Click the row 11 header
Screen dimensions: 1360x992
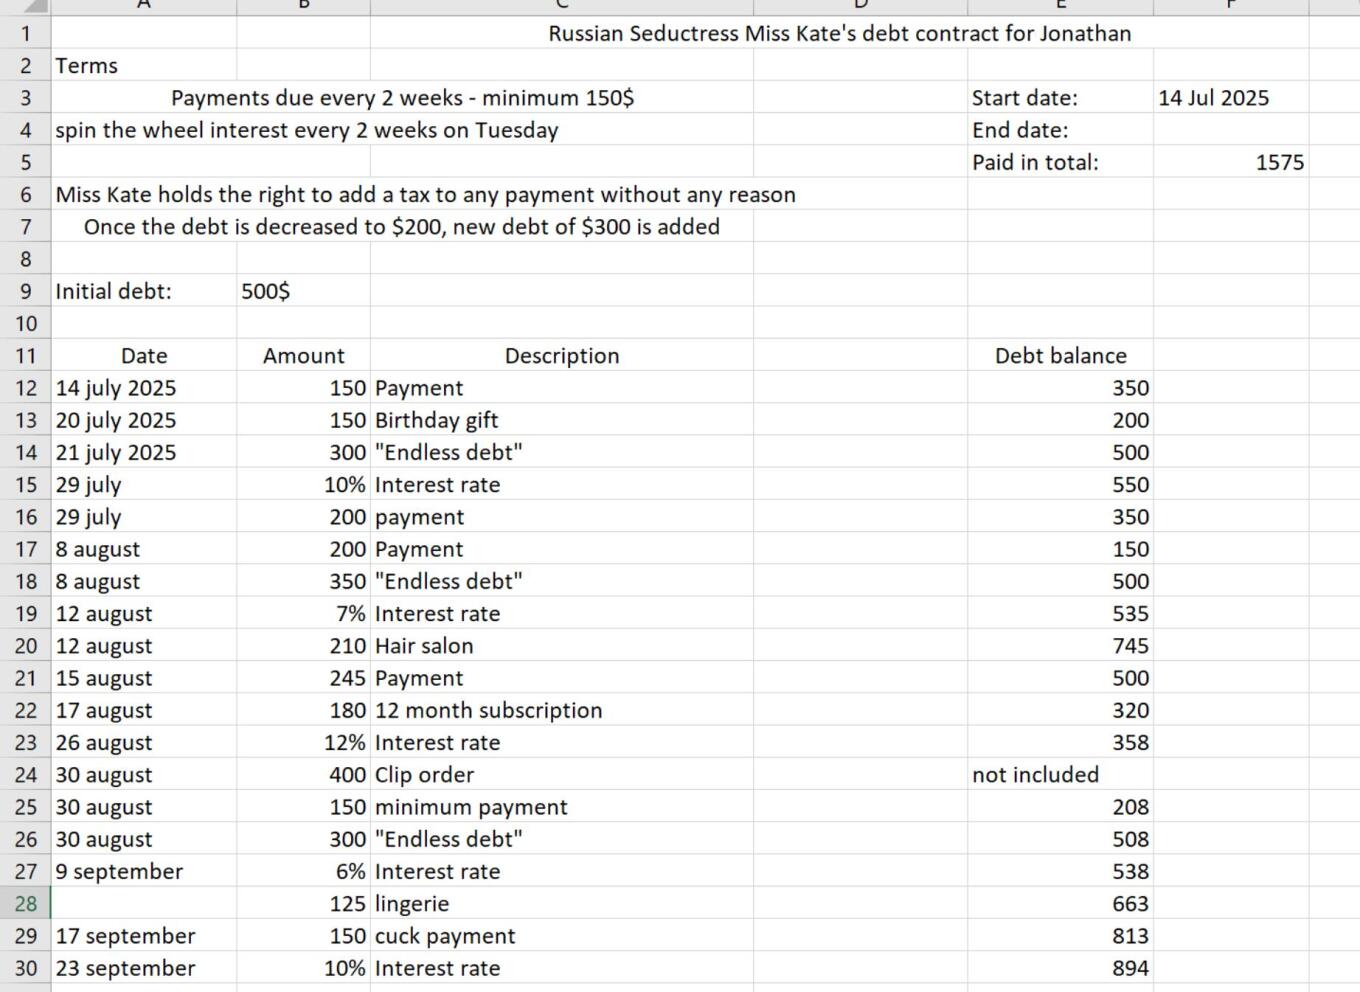[25, 356]
